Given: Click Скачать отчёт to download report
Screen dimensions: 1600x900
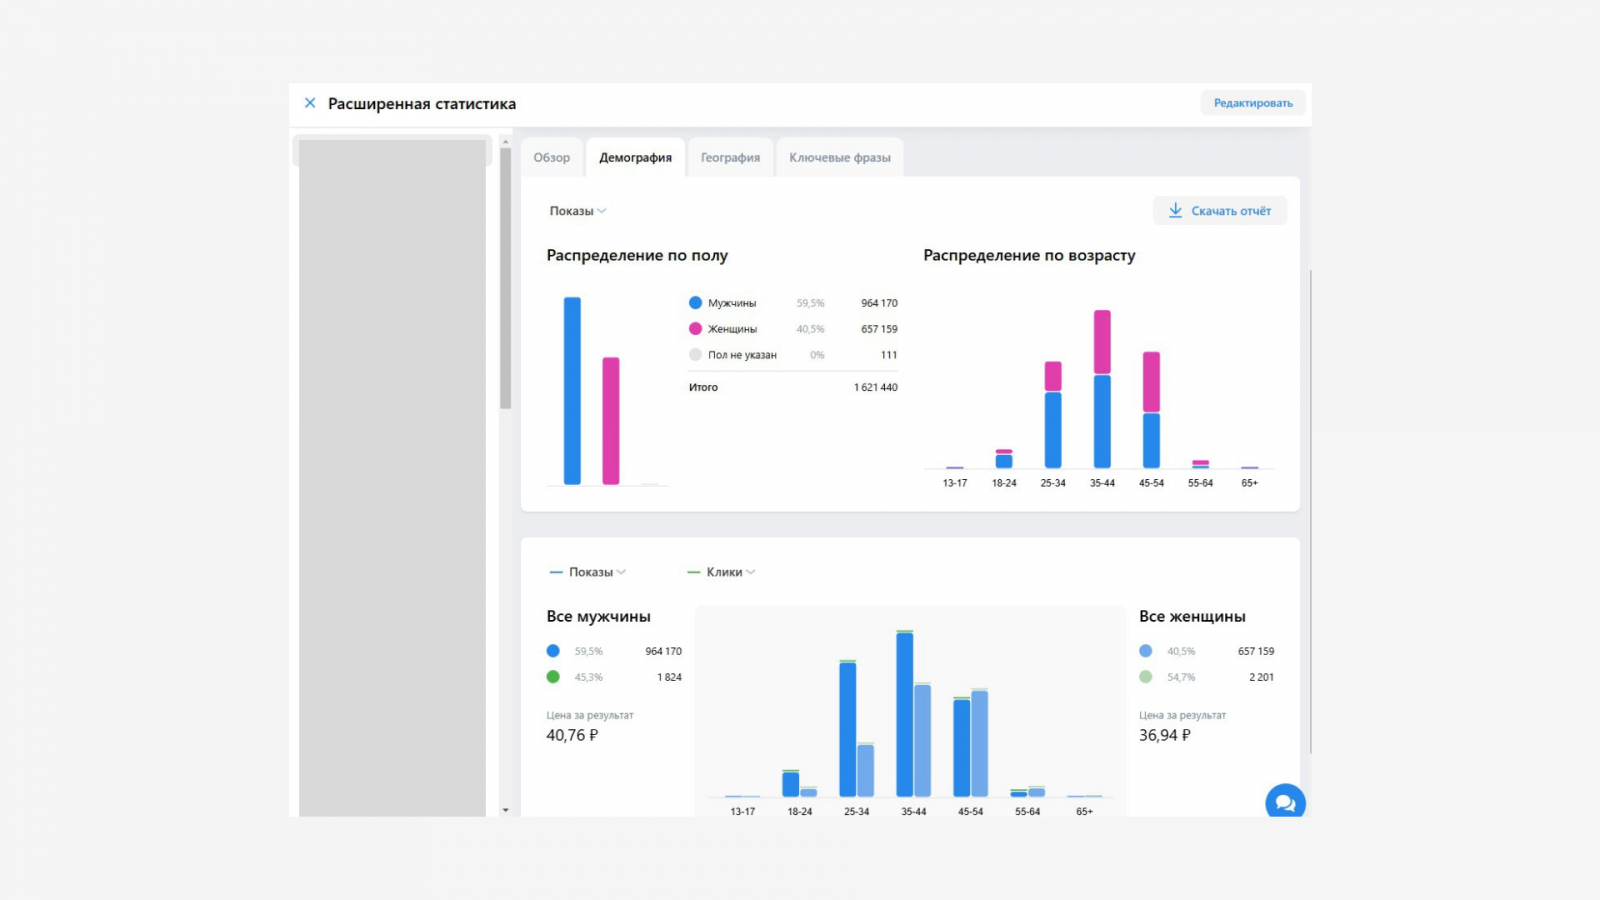Looking at the screenshot, I should (x=1220, y=211).
